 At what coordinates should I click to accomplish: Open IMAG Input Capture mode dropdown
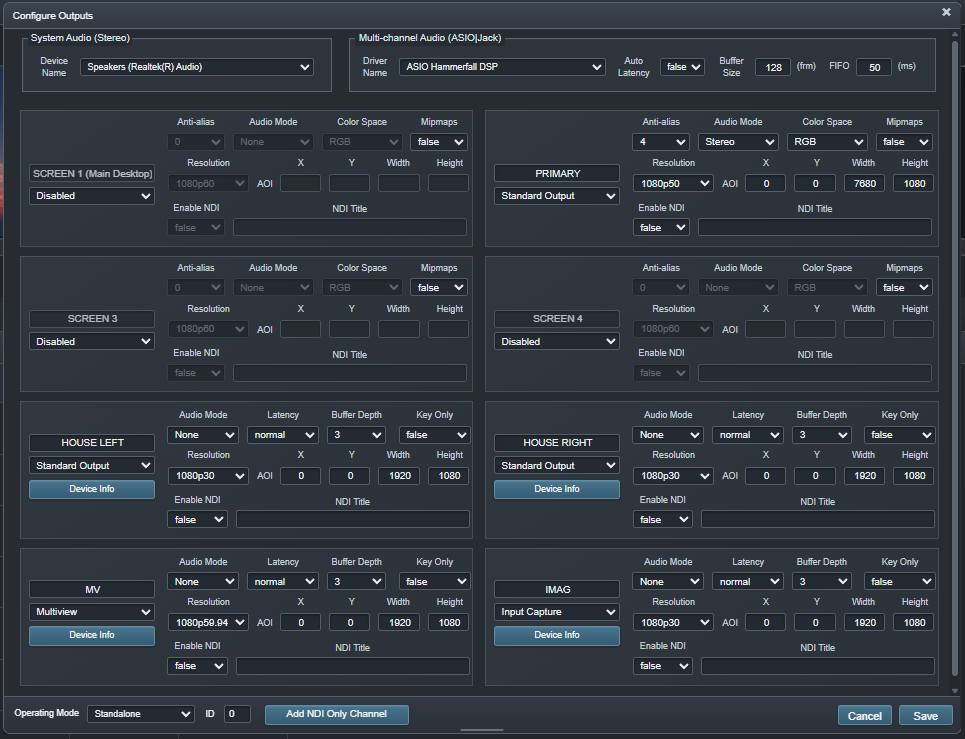pyautogui.click(x=557, y=612)
